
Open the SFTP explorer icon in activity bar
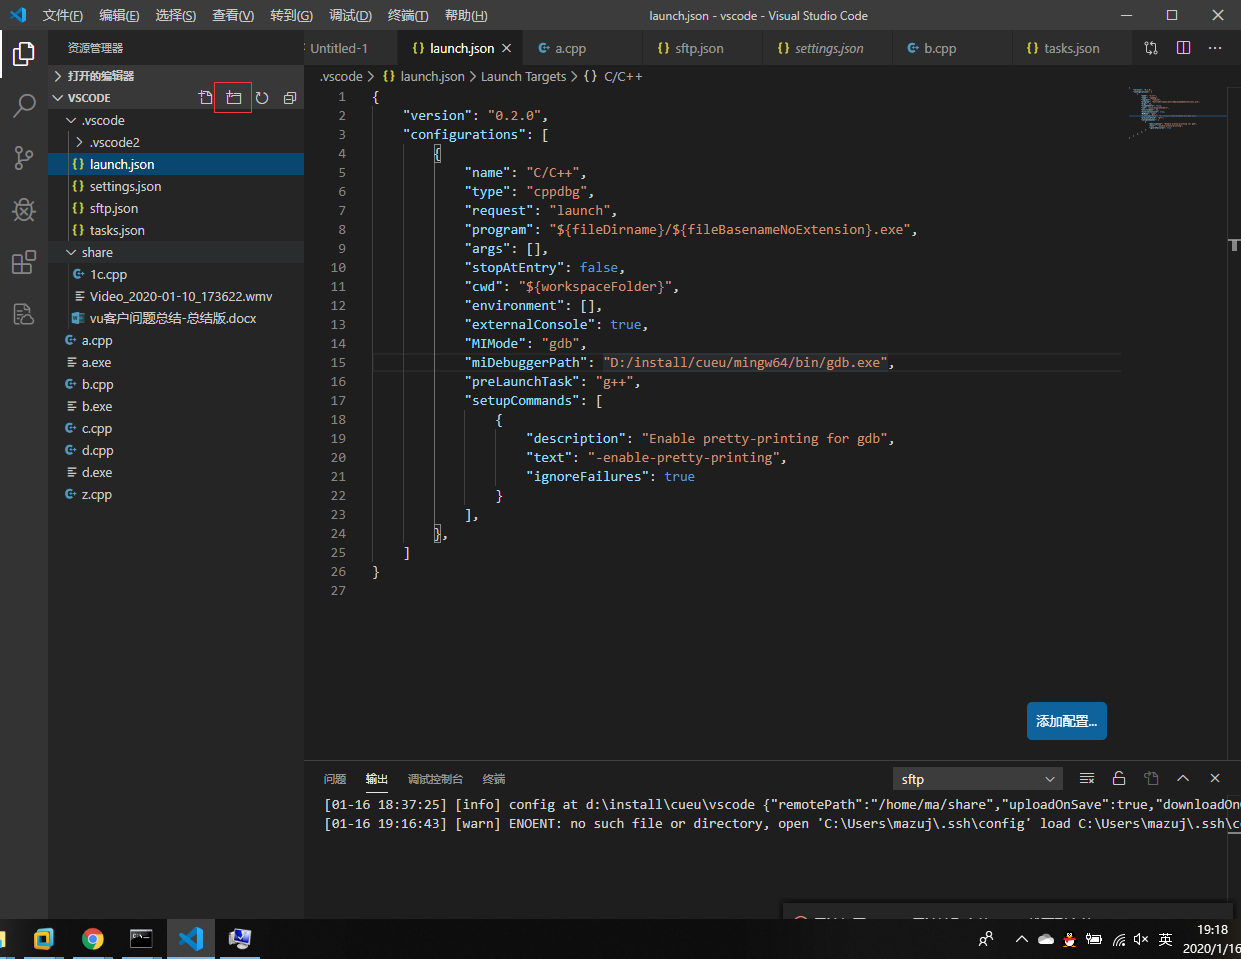(24, 314)
